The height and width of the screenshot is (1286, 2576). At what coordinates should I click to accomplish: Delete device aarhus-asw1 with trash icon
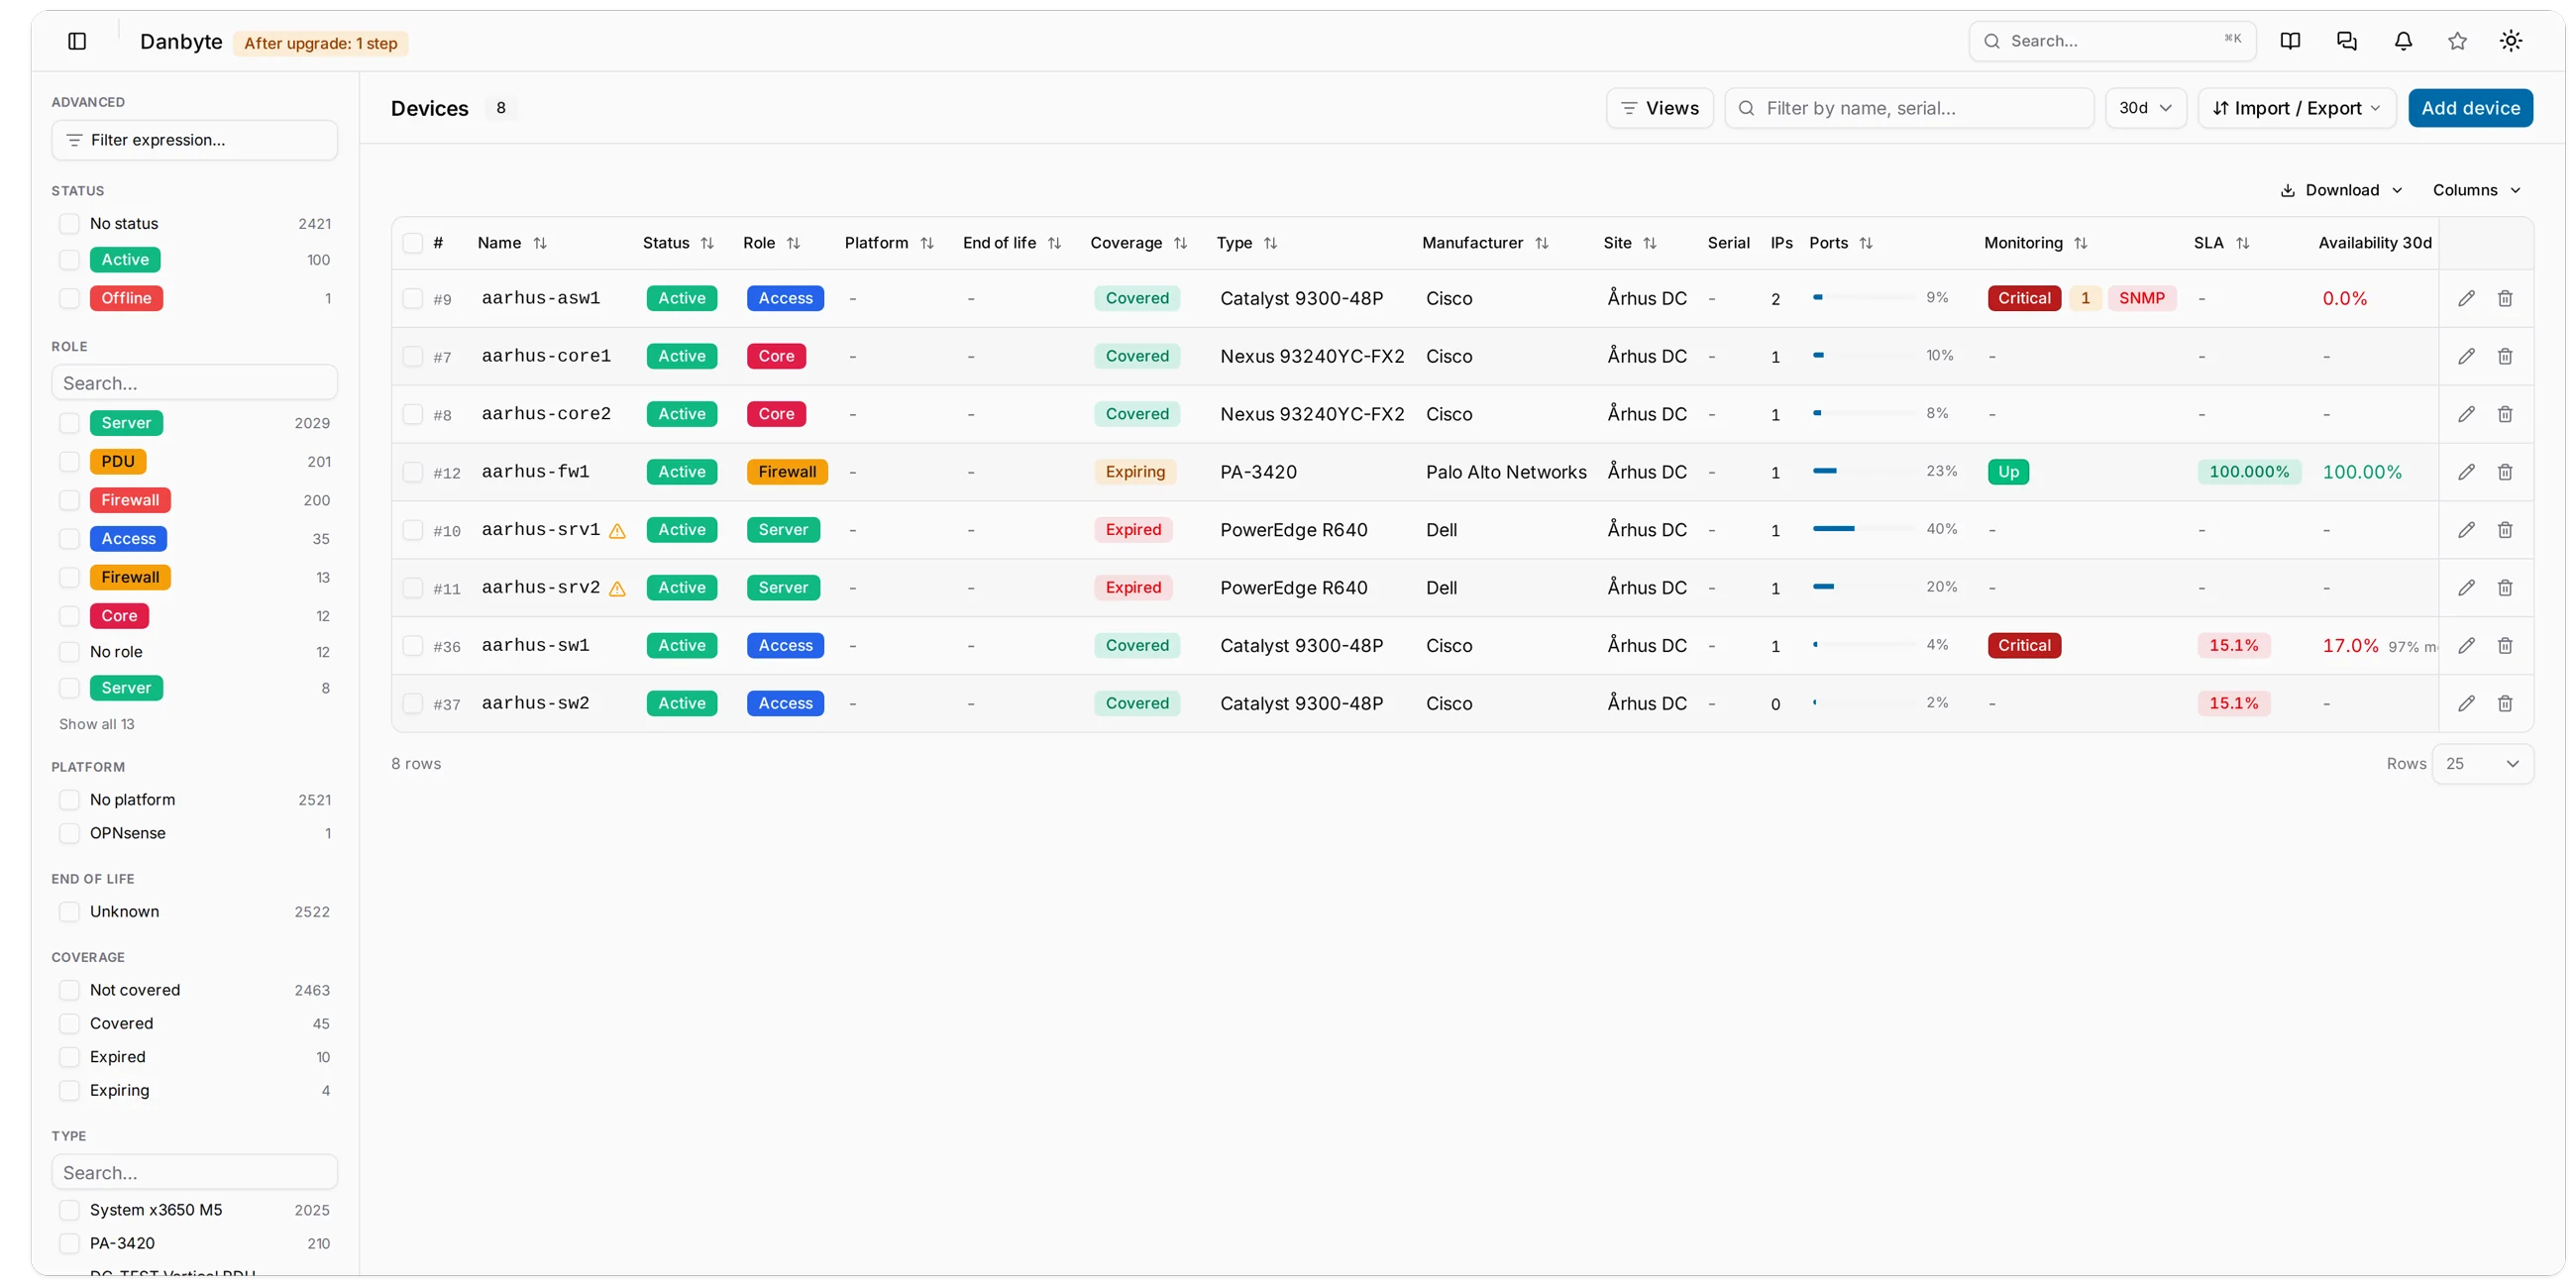click(2505, 298)
